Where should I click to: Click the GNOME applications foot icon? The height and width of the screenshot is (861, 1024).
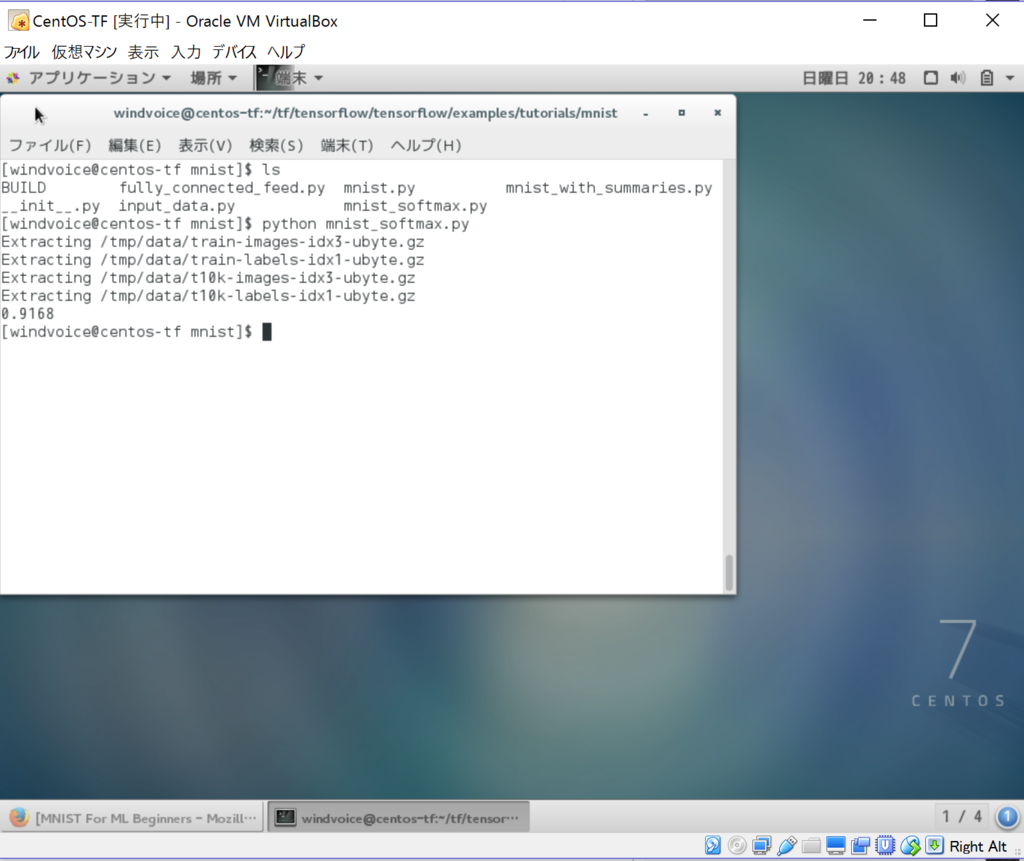pyautogui.click(x=13, y=78)
